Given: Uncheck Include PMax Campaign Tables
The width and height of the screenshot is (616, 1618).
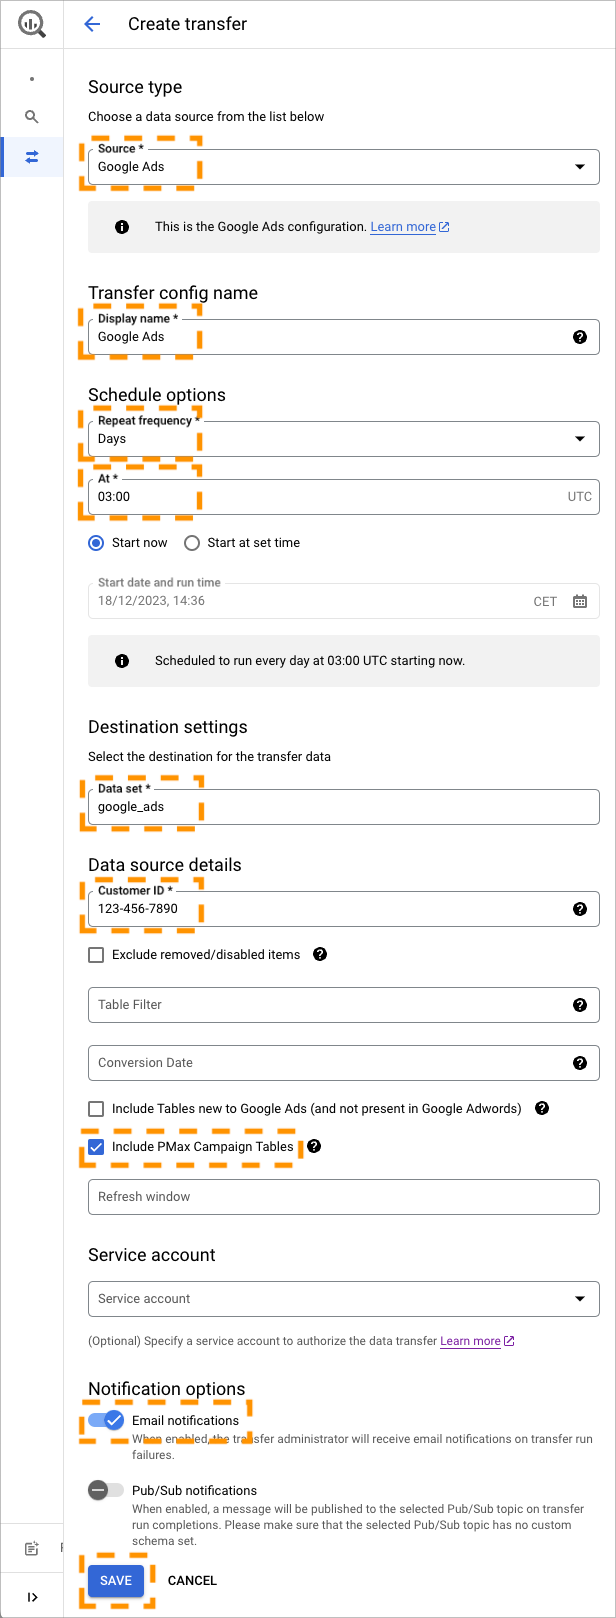Looking at the screenshot, I should click(96, 1147).
